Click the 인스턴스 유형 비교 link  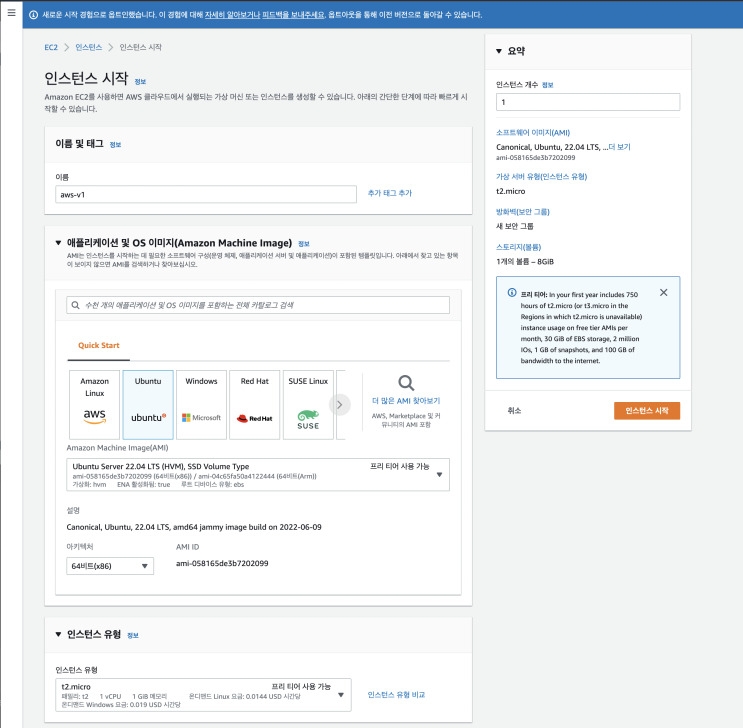(396, 695)
